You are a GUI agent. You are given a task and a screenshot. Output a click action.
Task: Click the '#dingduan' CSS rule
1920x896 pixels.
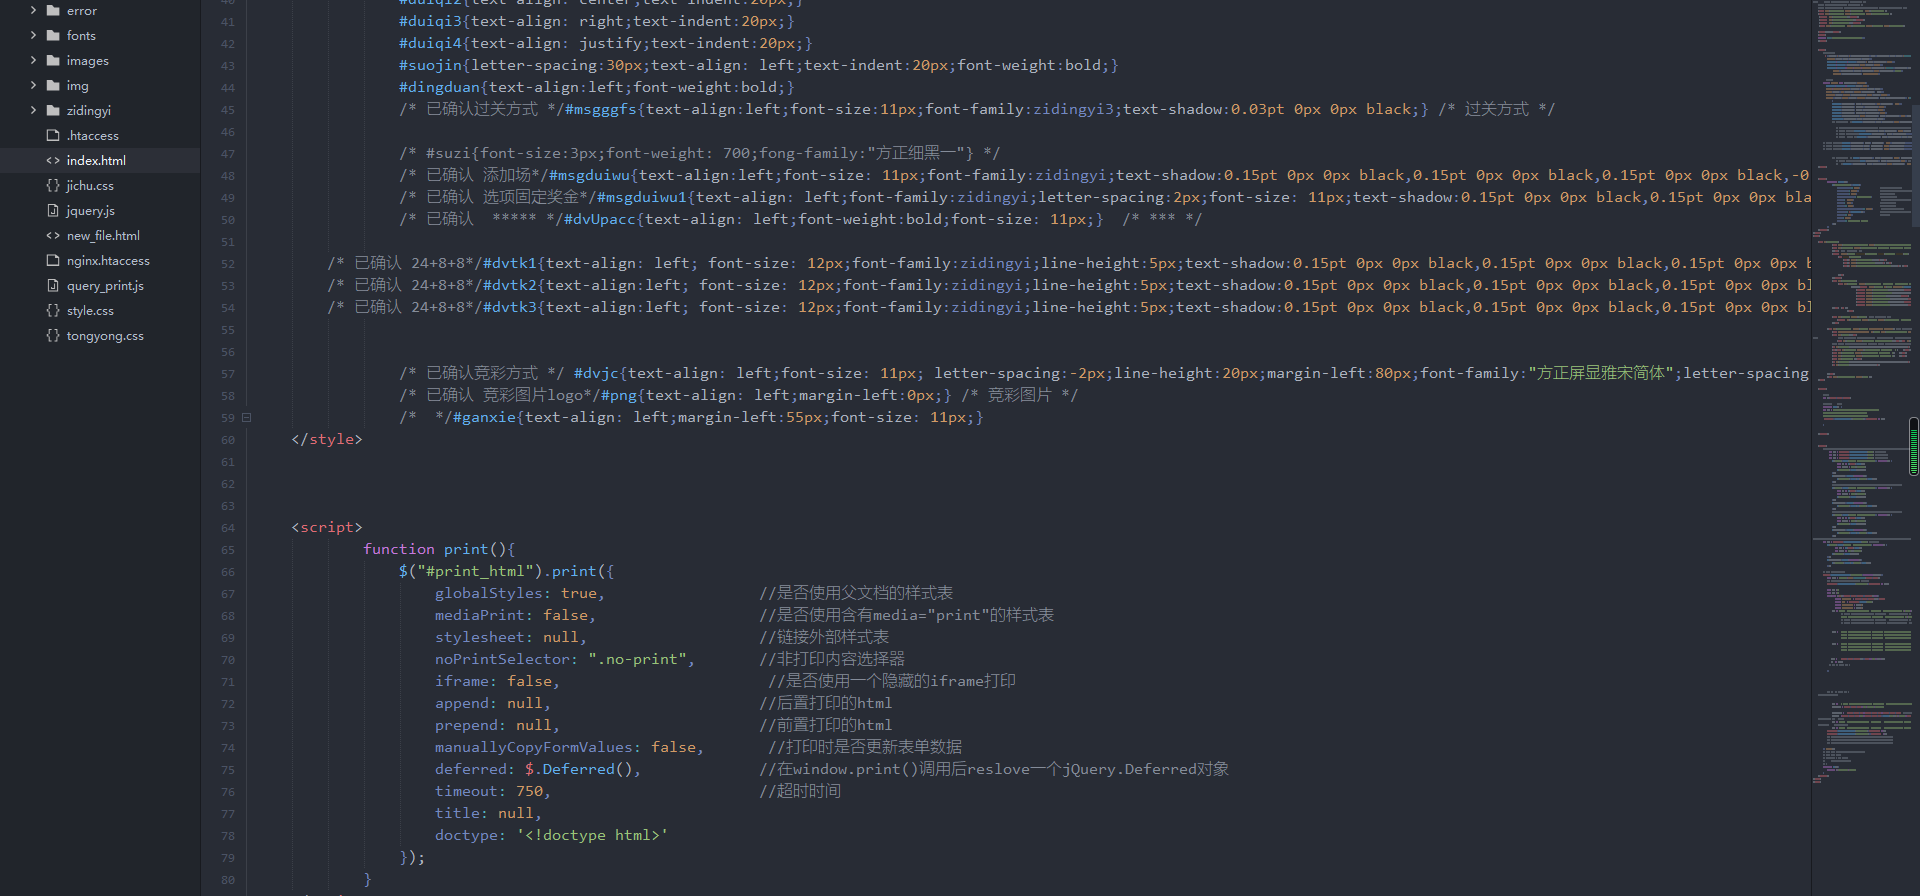pyautogui.click(x=597, y=87)
